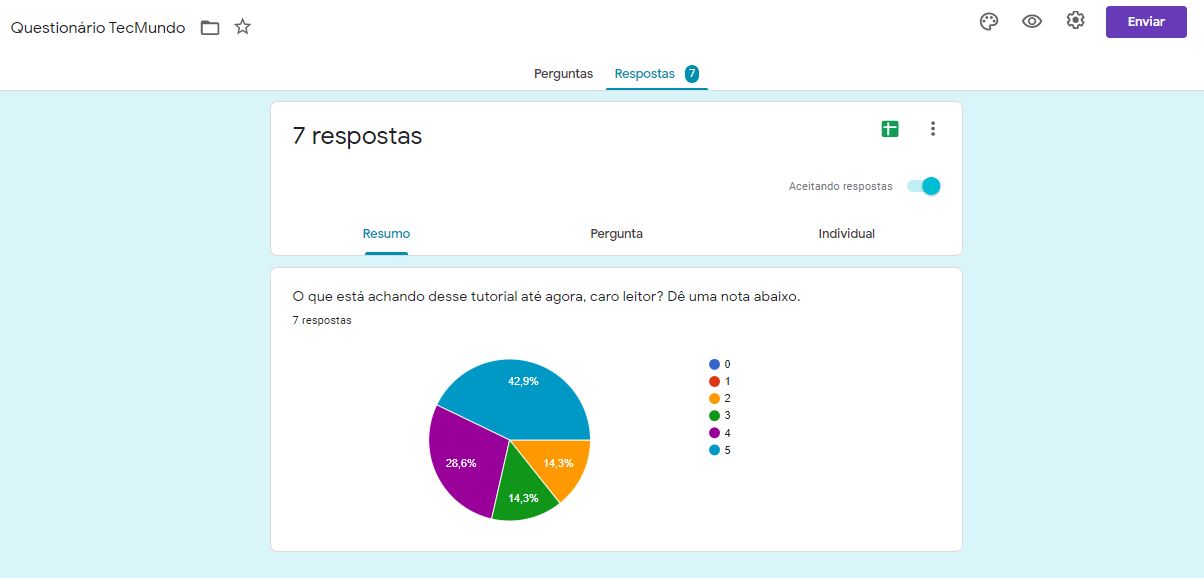
Task: Open the color palette theme customizer
Action: [x=989, y=21]
